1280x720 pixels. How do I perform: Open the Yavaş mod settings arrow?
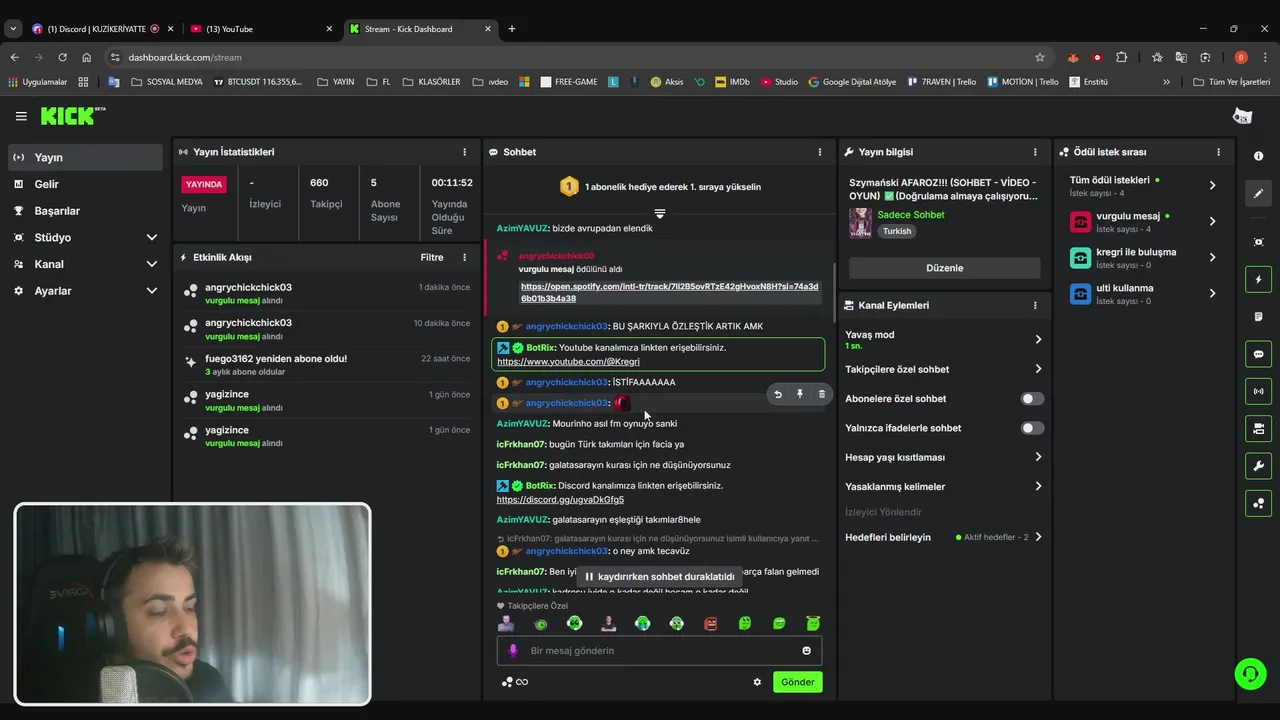(1038, 340)
